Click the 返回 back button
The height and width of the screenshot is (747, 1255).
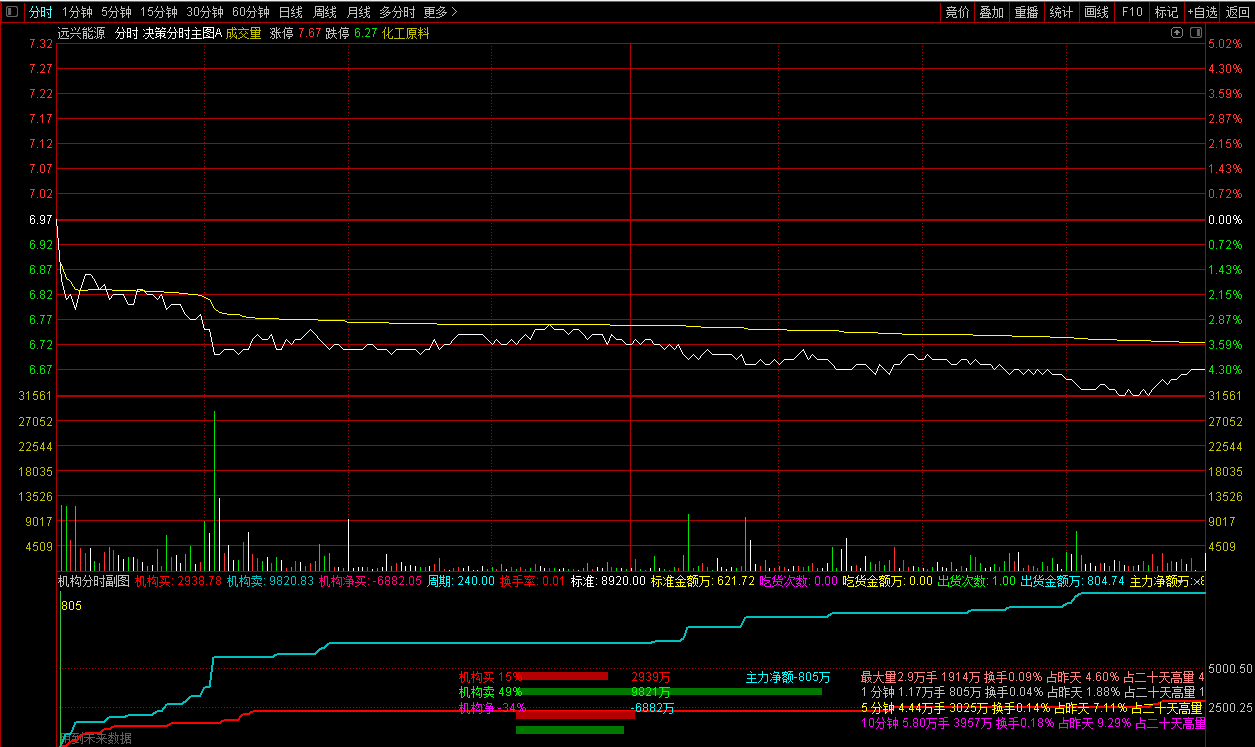click(1237, 12)
